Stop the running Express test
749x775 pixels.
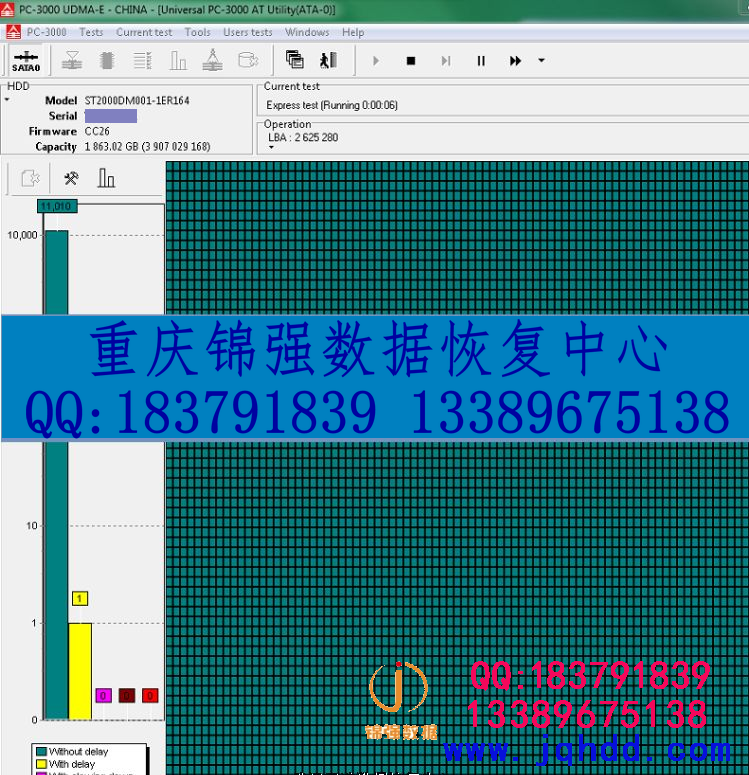coord(411,61)
